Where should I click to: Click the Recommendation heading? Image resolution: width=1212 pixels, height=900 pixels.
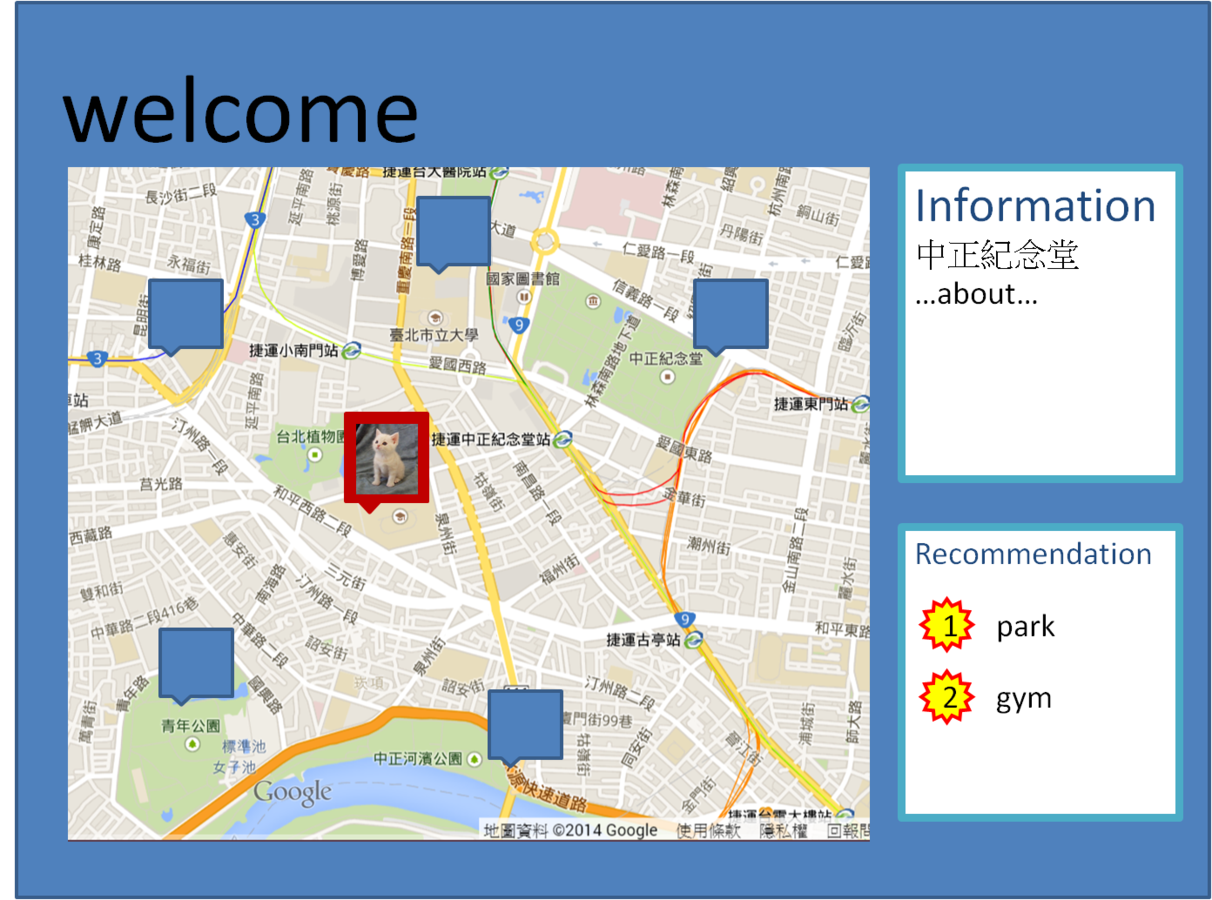coord(1034,554)
